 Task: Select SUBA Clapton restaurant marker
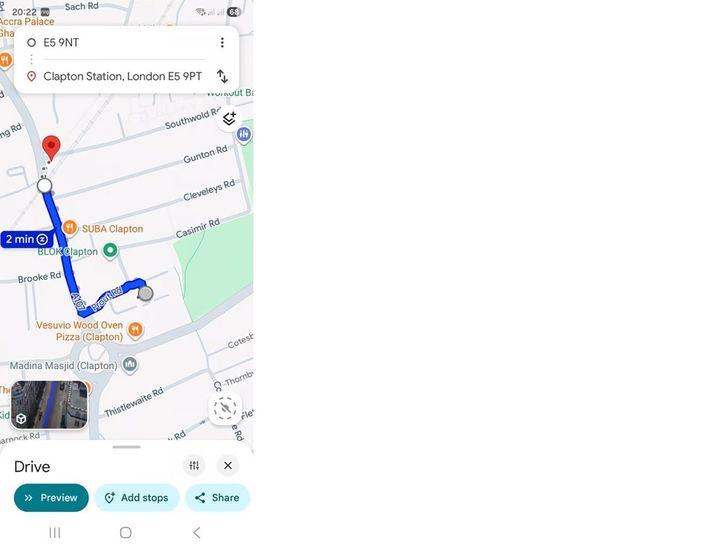(69, 228)
